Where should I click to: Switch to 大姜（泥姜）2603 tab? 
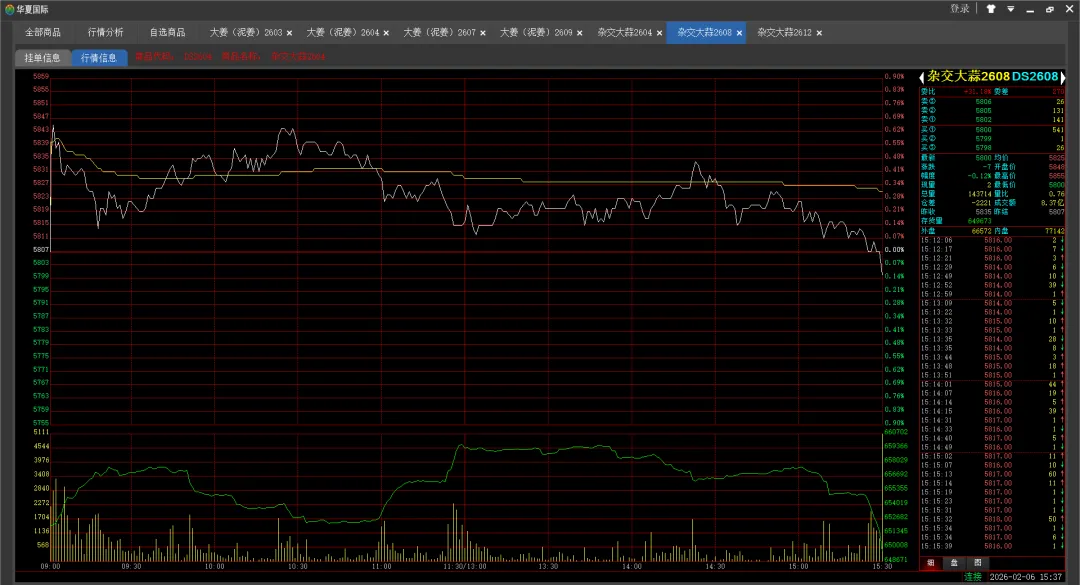[x=246, y=32]
